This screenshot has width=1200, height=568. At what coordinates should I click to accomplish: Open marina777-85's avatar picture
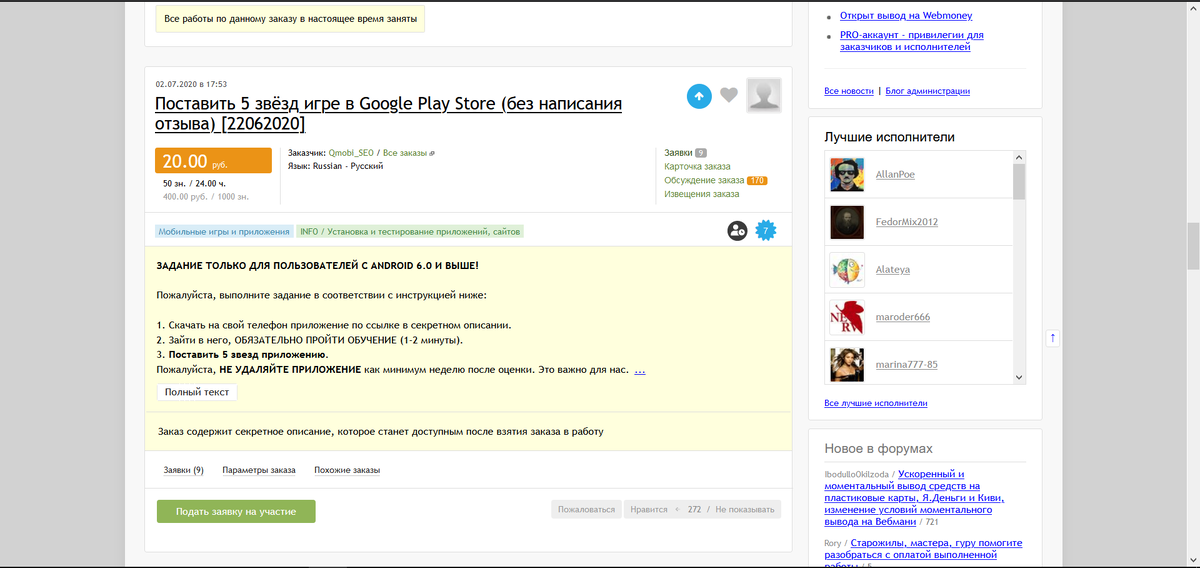tap(847, 364)
